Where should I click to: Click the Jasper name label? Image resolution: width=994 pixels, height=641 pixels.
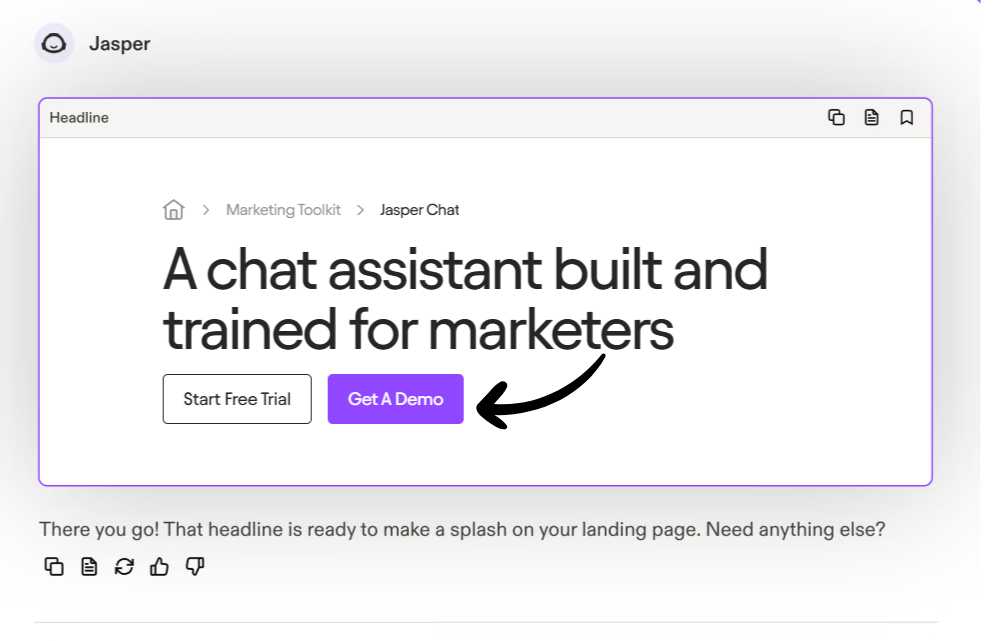pos(120,44)
